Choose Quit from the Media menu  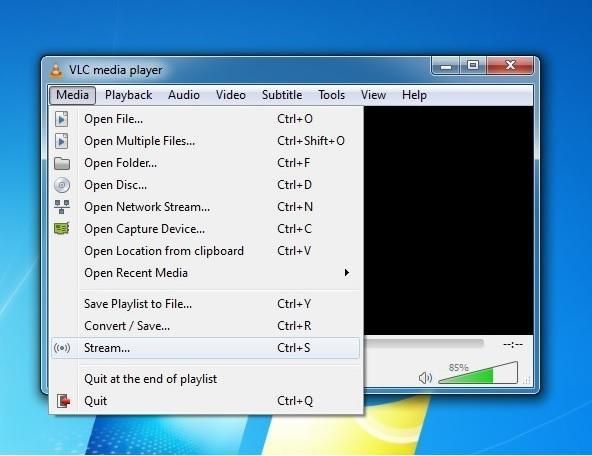click(206, 401)
